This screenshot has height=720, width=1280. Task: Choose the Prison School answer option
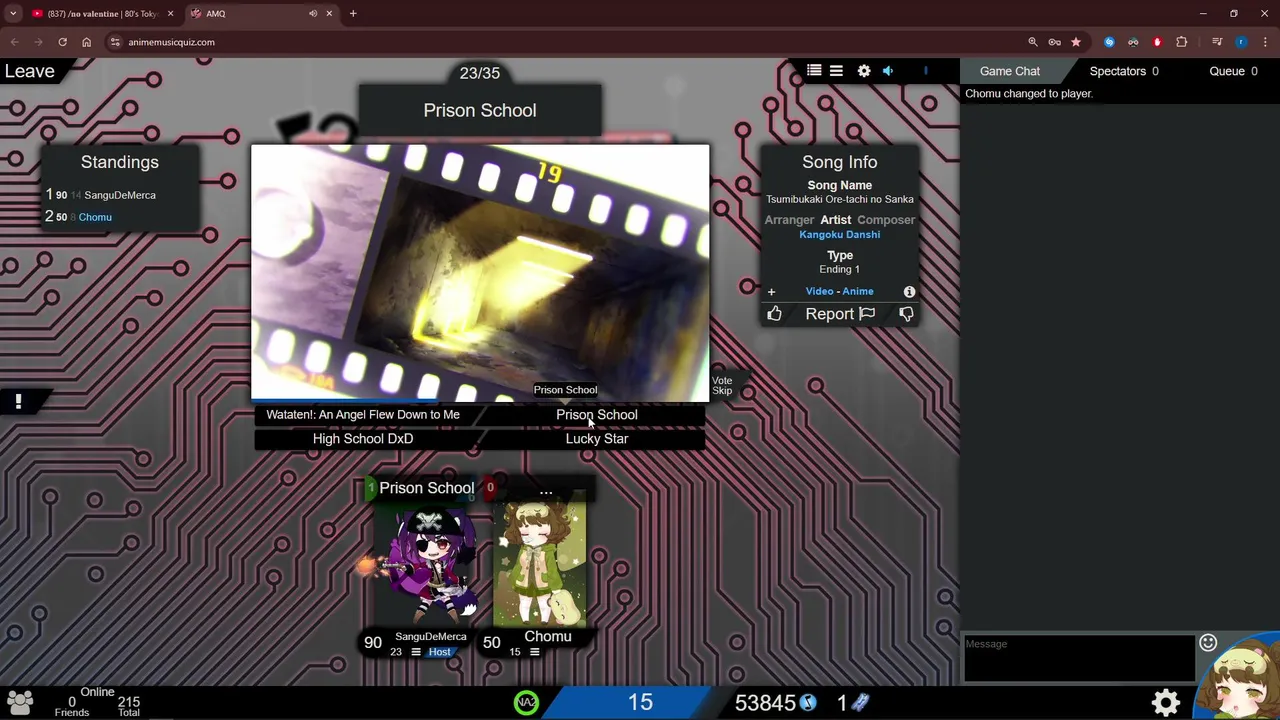pos(597,414)
